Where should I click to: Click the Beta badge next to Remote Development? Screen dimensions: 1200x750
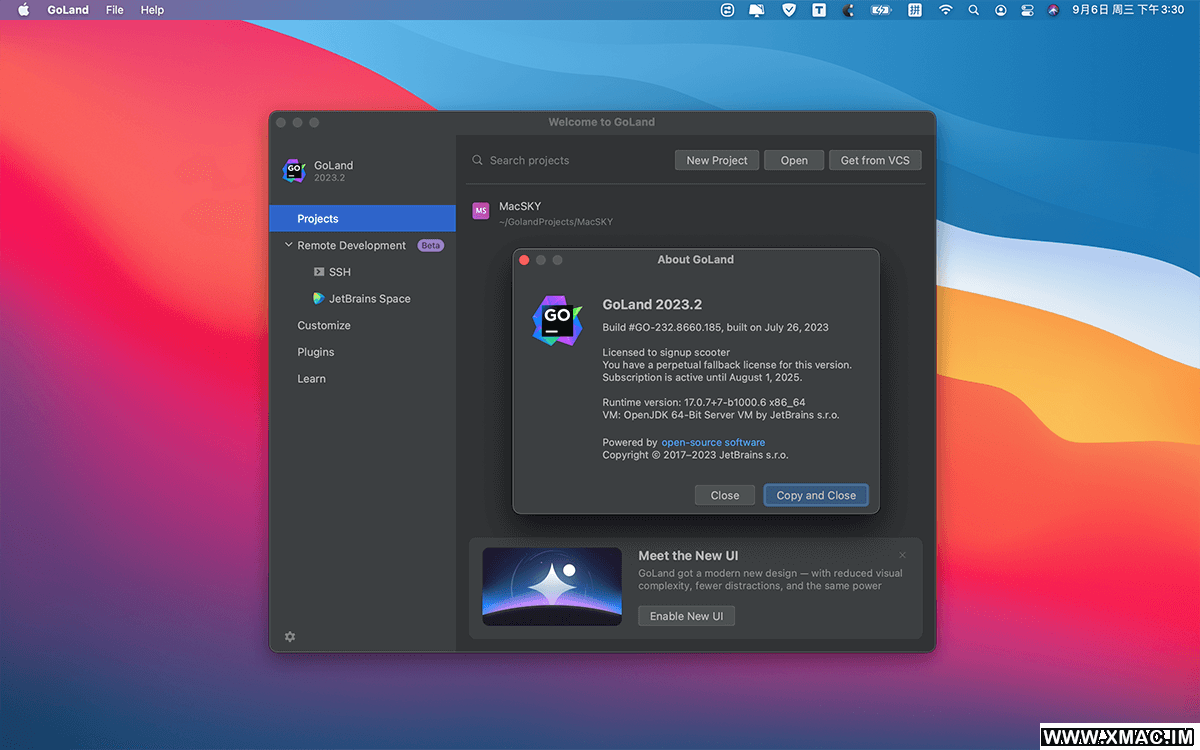(430, 245)
